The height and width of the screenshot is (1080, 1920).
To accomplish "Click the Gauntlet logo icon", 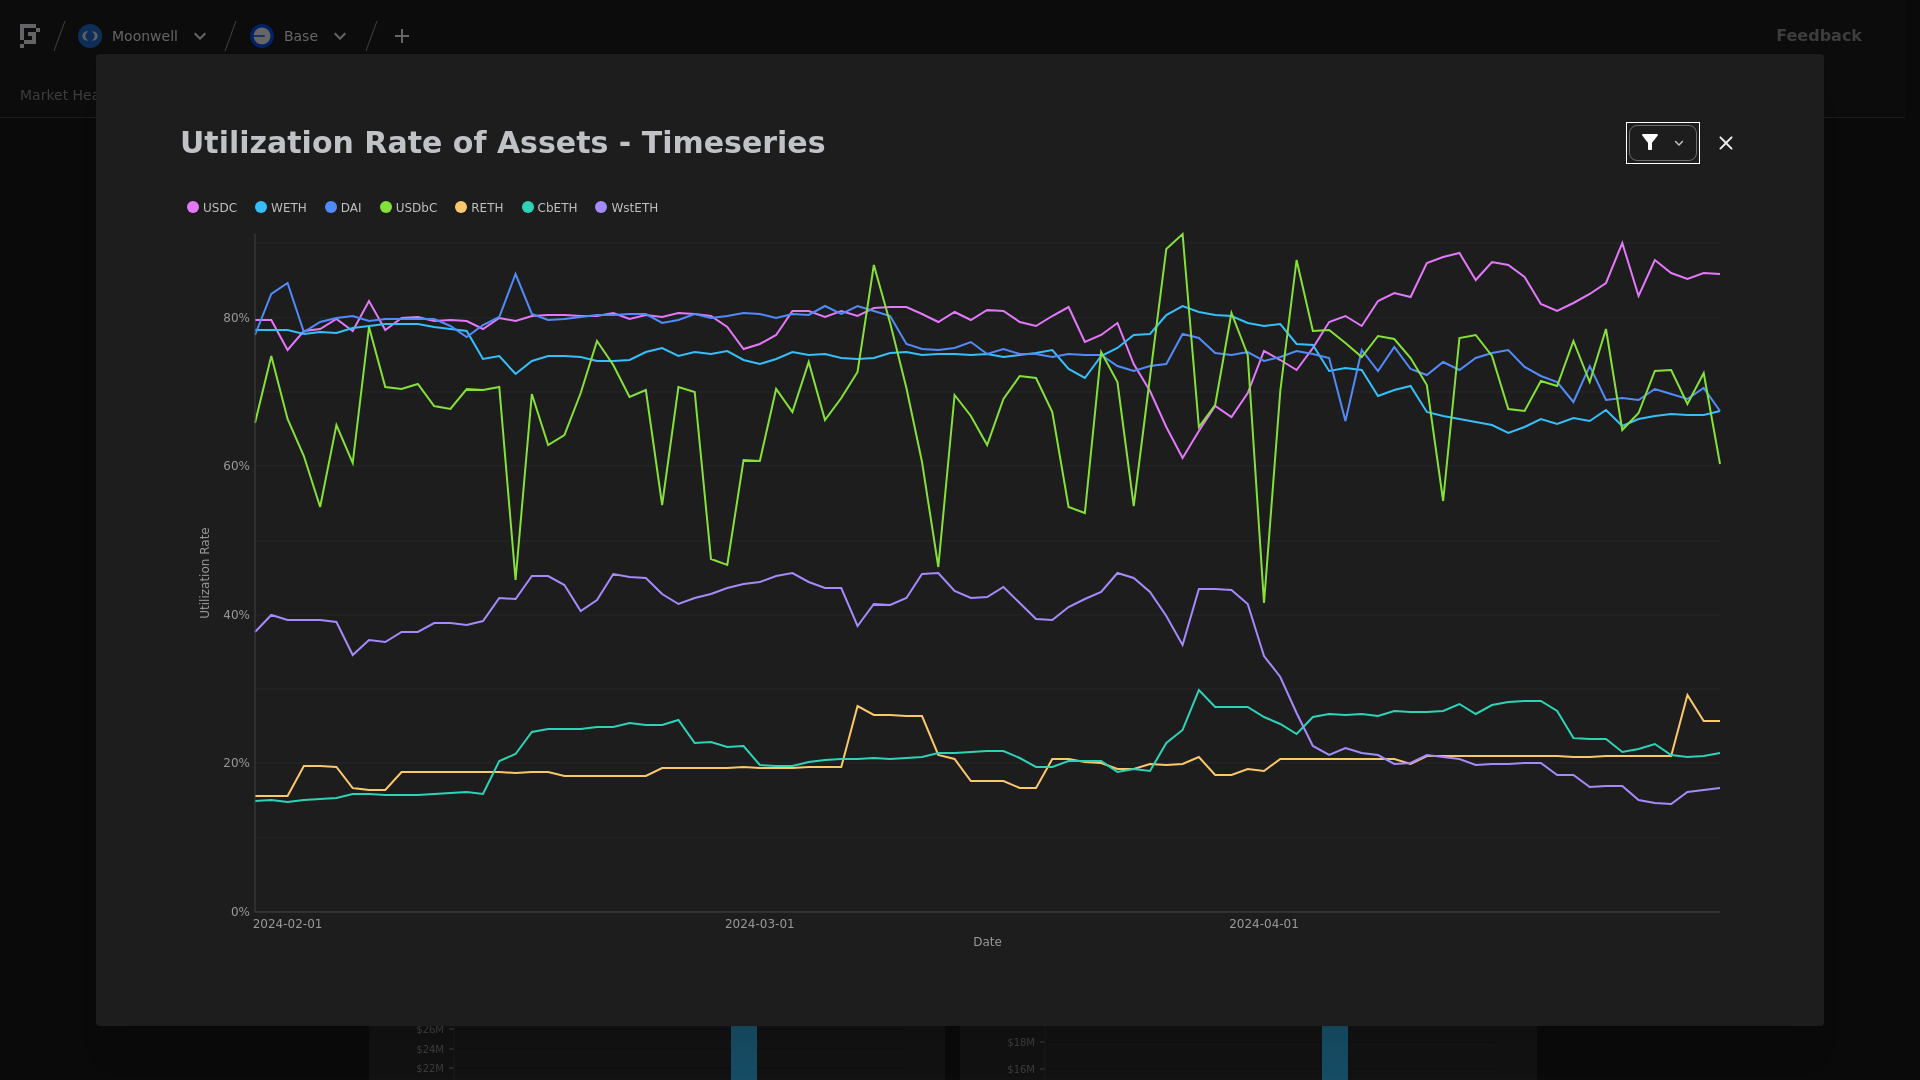I will tap(29, 36).
